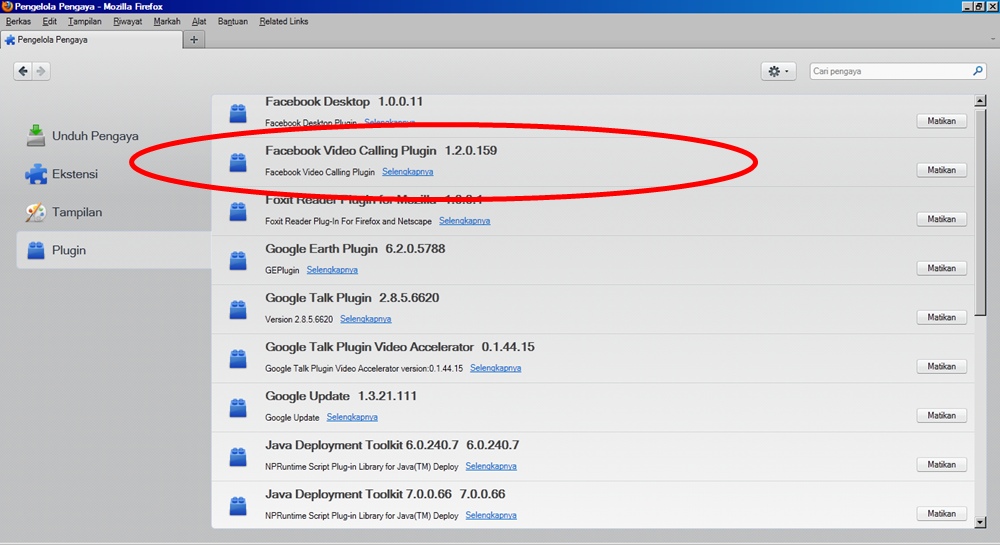This screenshot has width=1000, height=545.
Task: Open Selengkapnya link for GEPlugin
Action: (332, 270)
